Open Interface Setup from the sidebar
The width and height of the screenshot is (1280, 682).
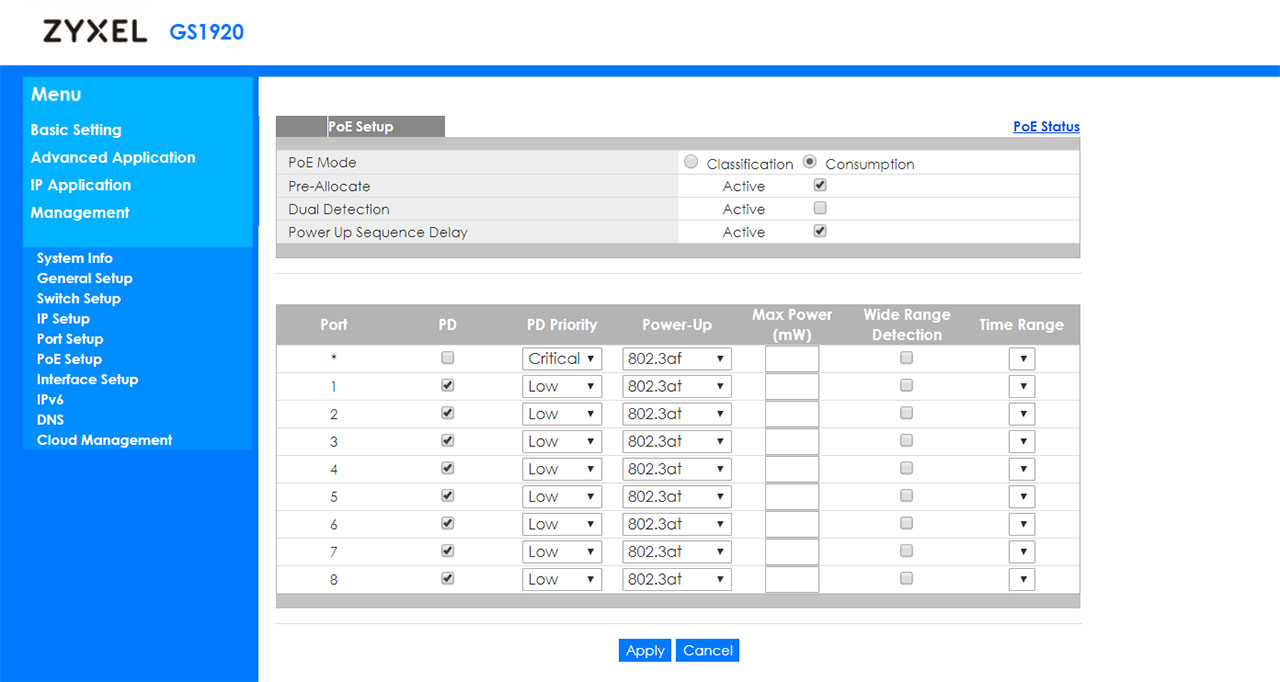pos(88,379)
